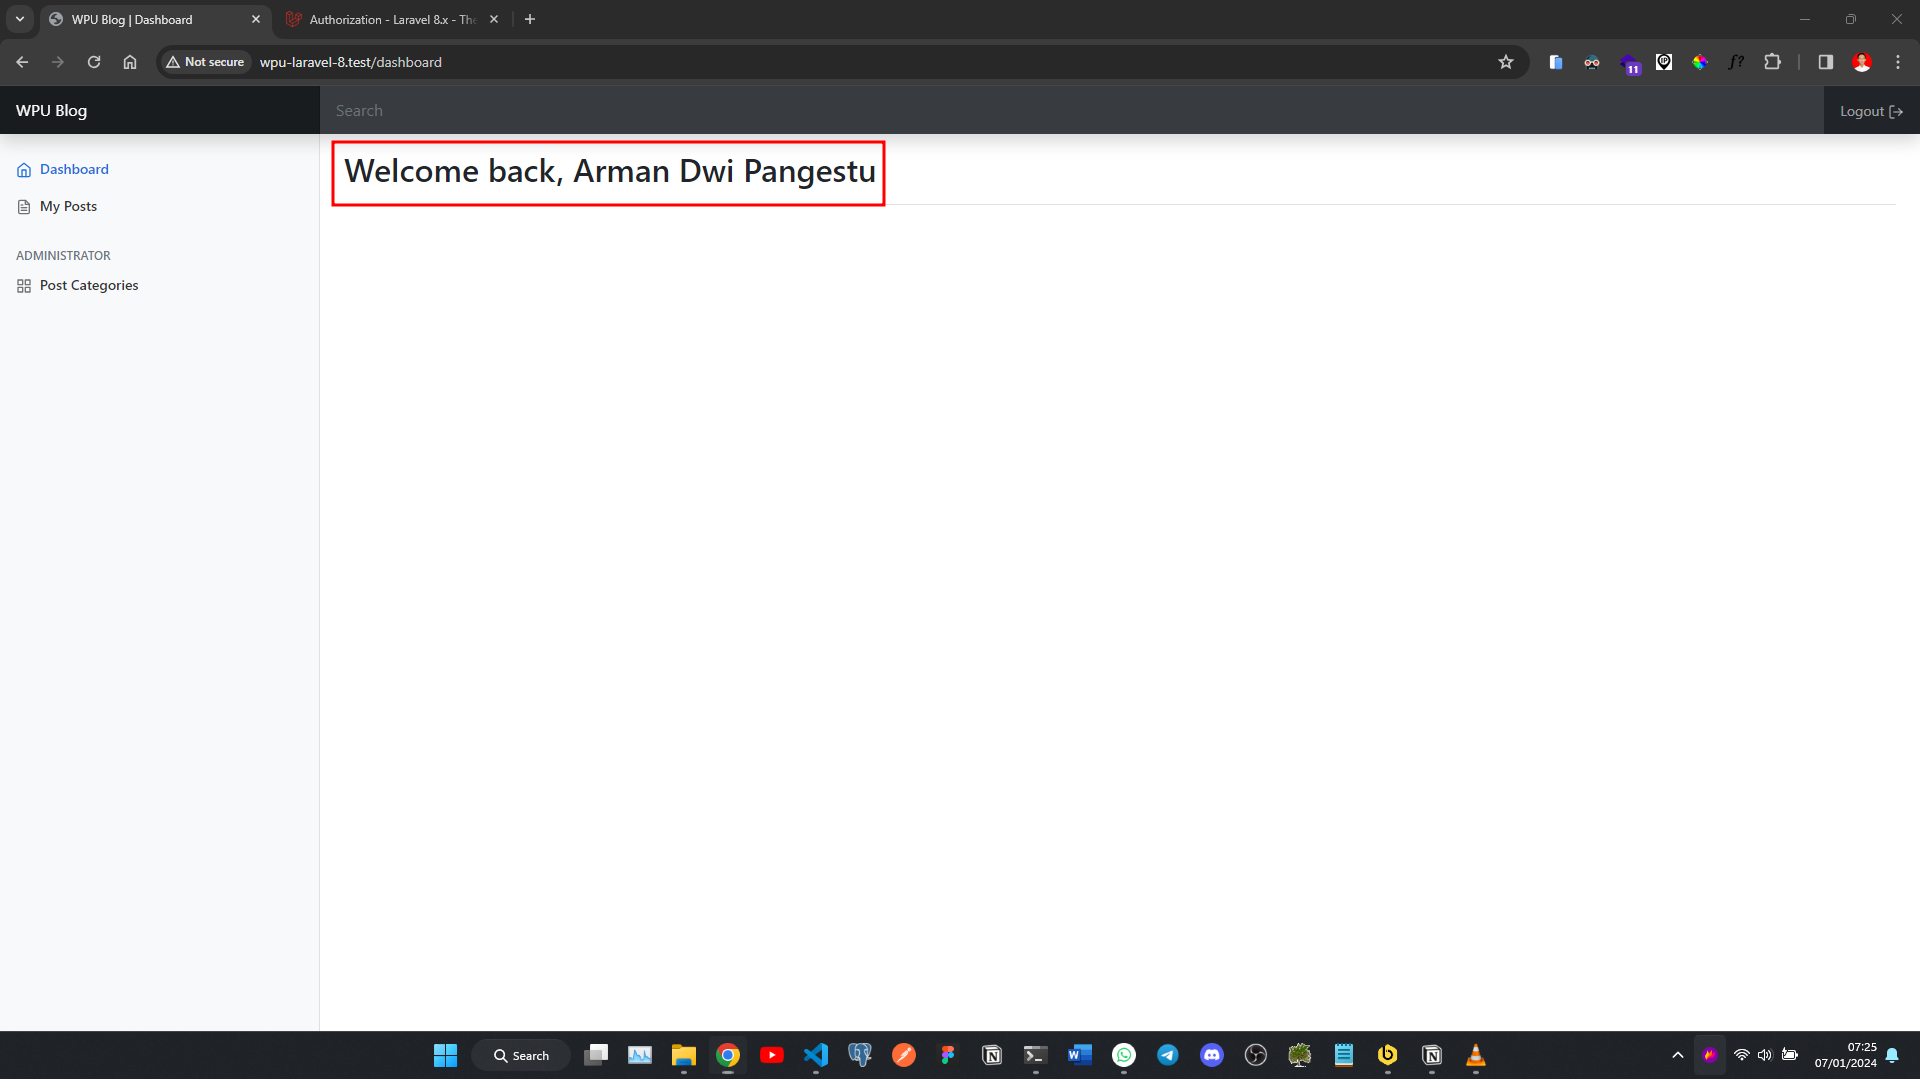This screenshot has height=1079, width=1920.
Task: Bookmark this page with the star icon
Action: (x=1506, y=62)
